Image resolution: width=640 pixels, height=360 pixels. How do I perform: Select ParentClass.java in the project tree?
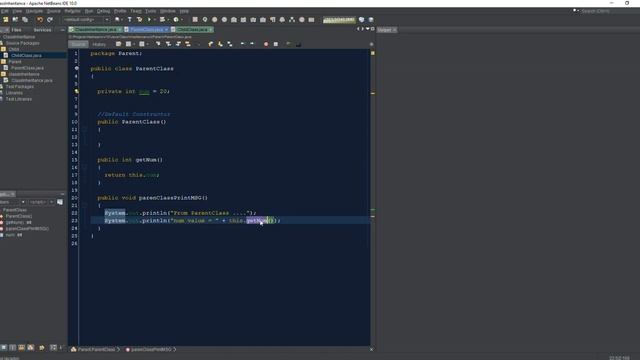point(27,68)
